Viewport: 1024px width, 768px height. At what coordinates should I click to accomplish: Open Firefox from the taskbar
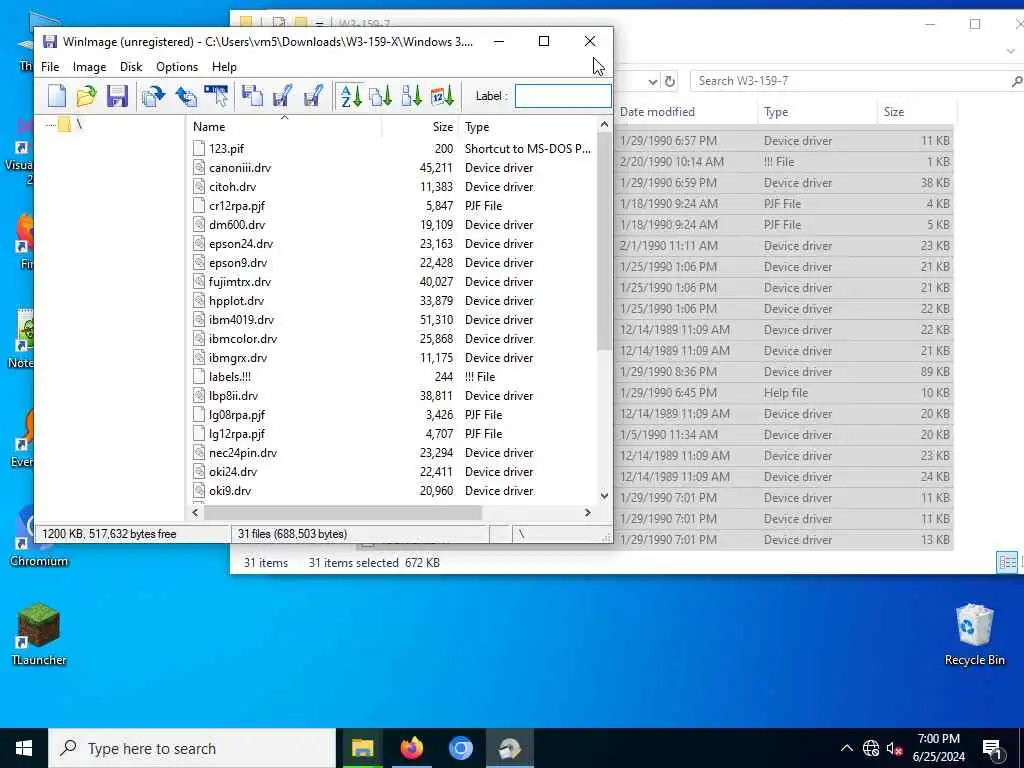[x=411, y=748]
